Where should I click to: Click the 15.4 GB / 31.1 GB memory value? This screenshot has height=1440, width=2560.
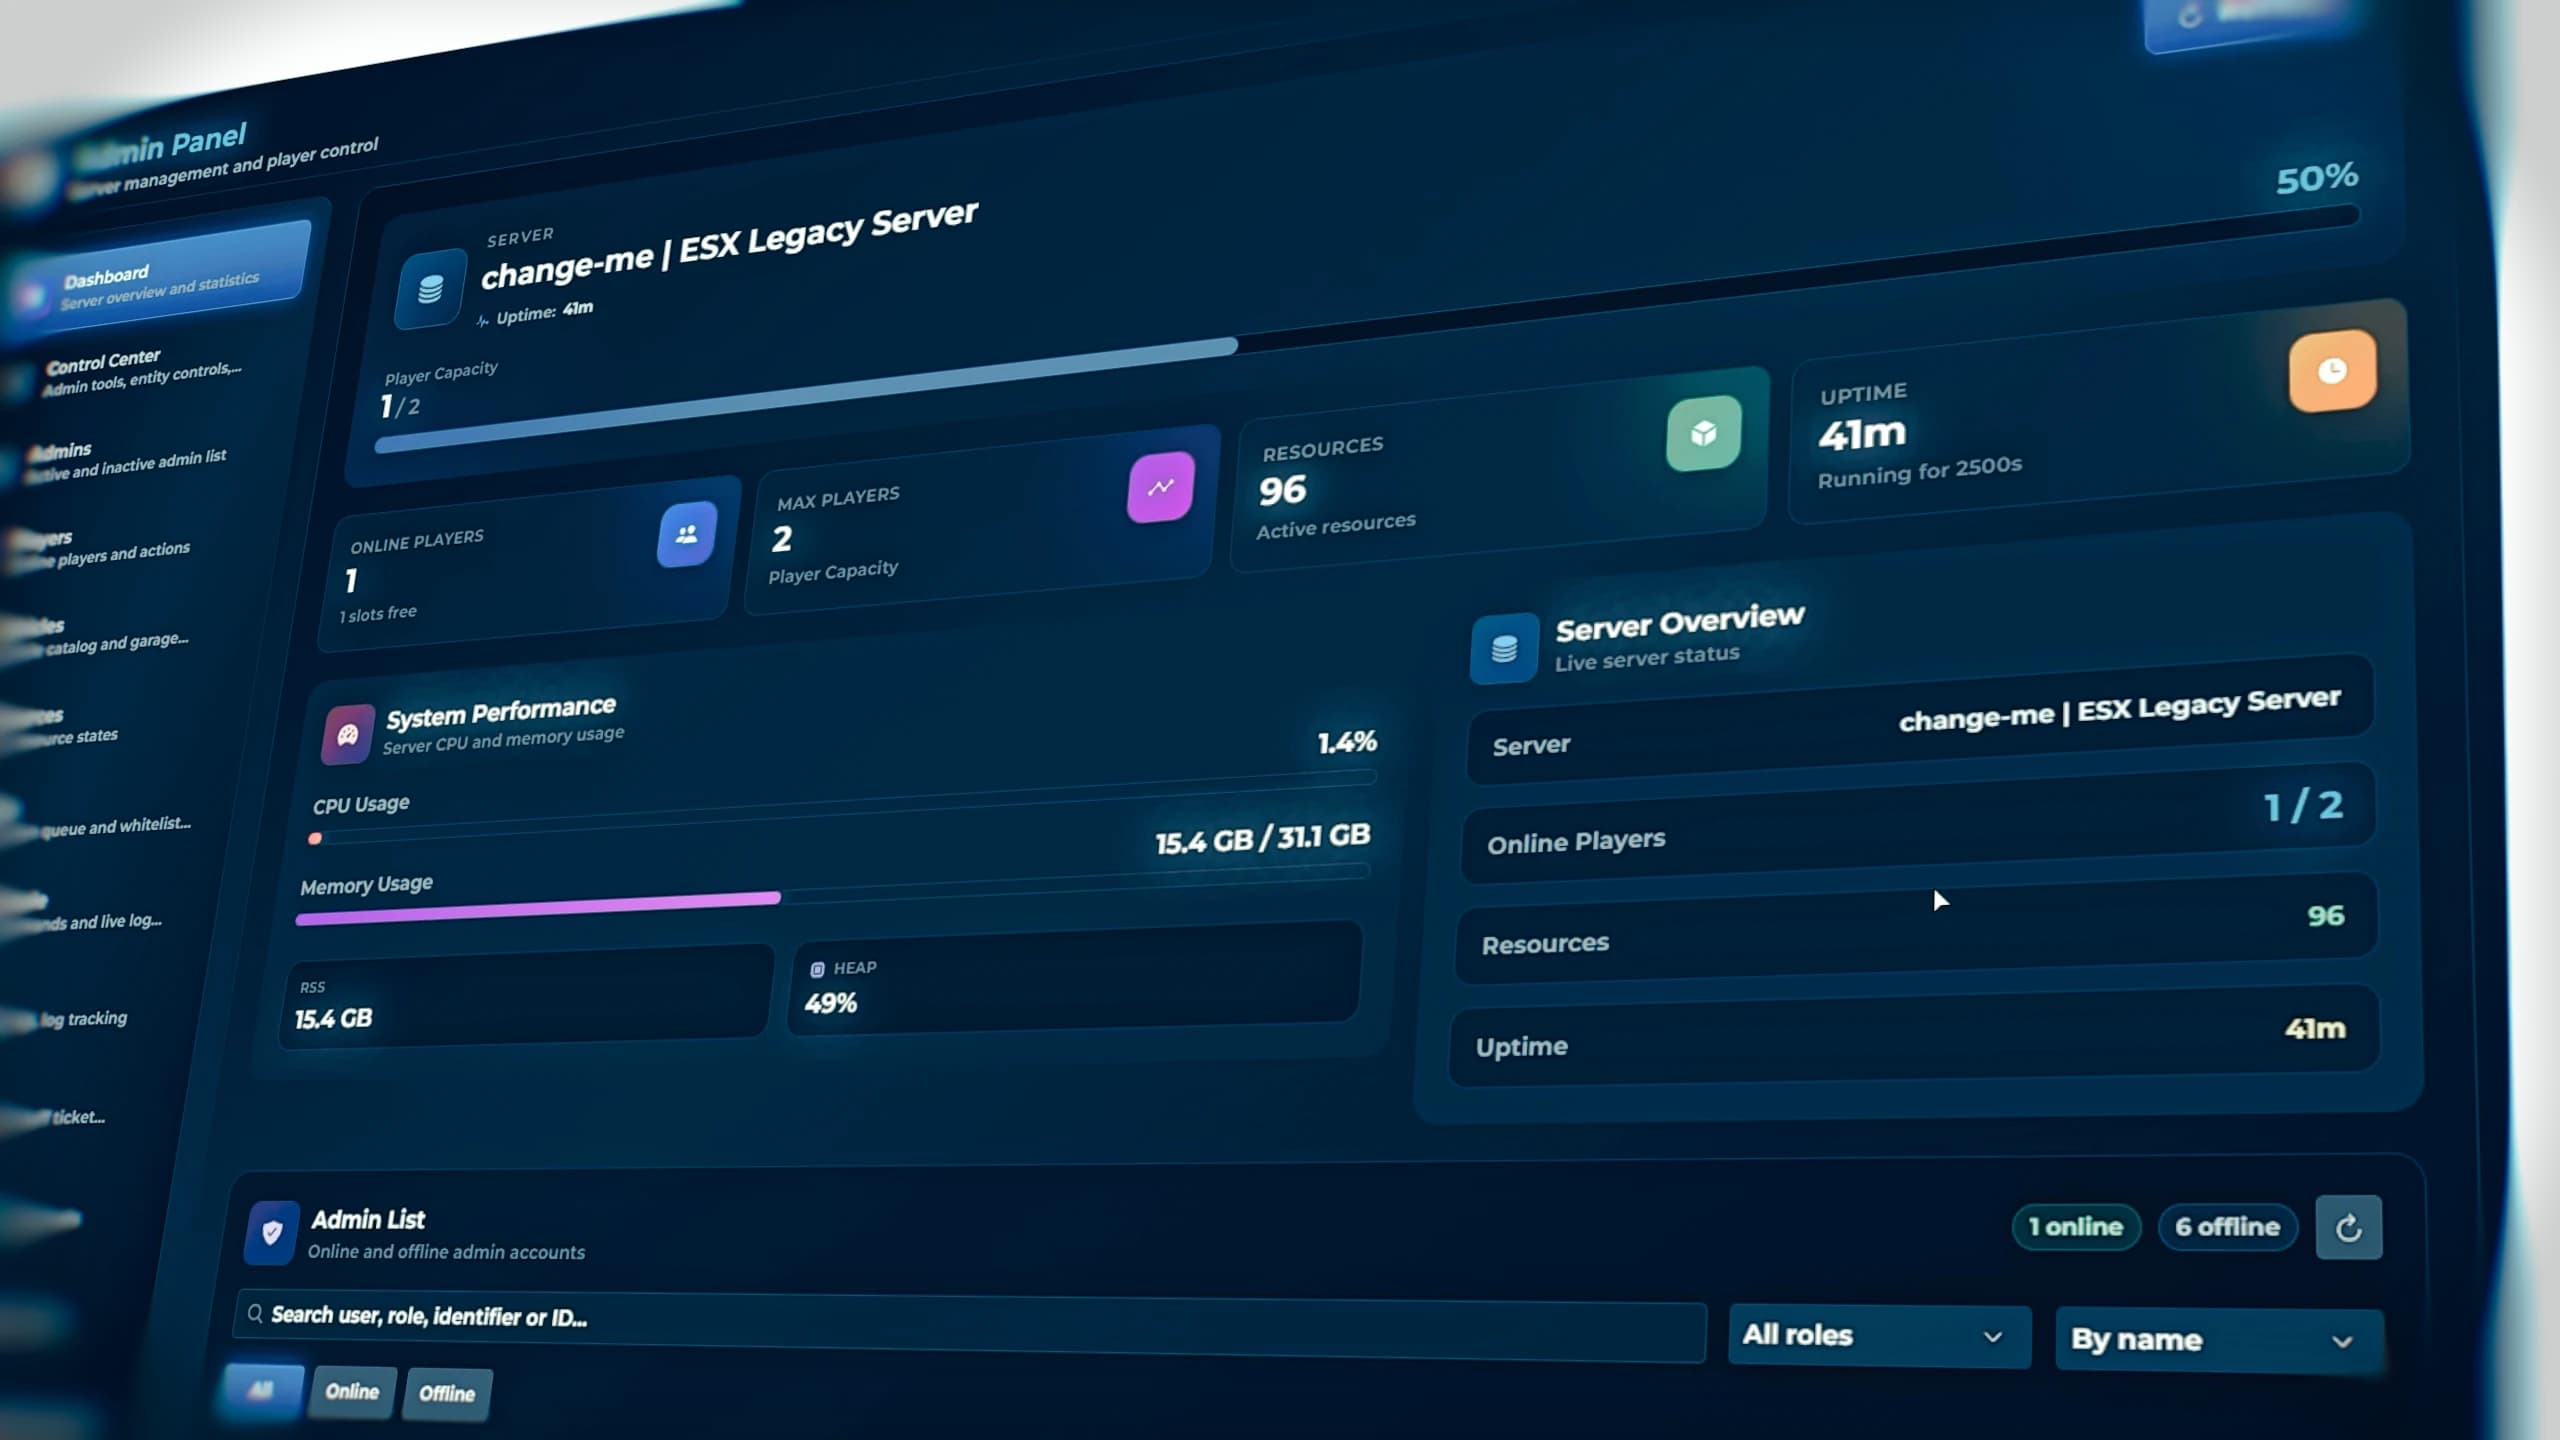click(1262, 837)
